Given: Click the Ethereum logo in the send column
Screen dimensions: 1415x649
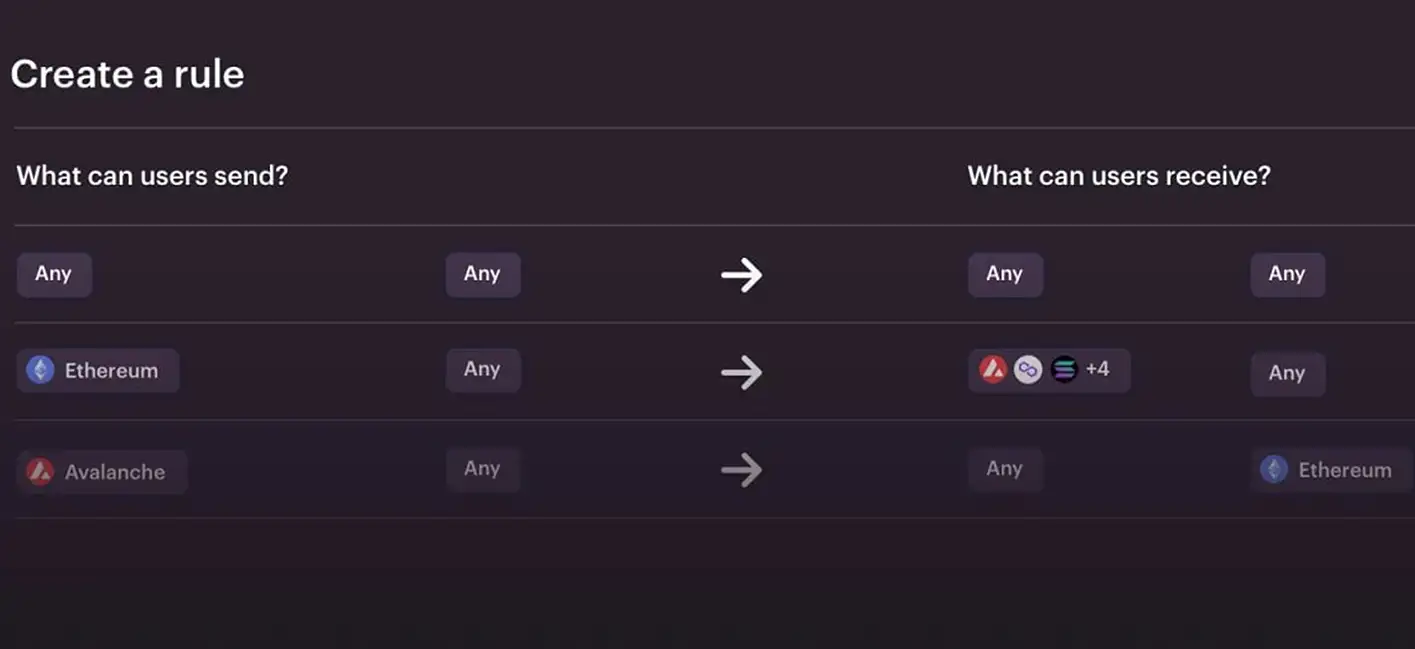Looking at the screenshot, I should click(x=40, y=370).
